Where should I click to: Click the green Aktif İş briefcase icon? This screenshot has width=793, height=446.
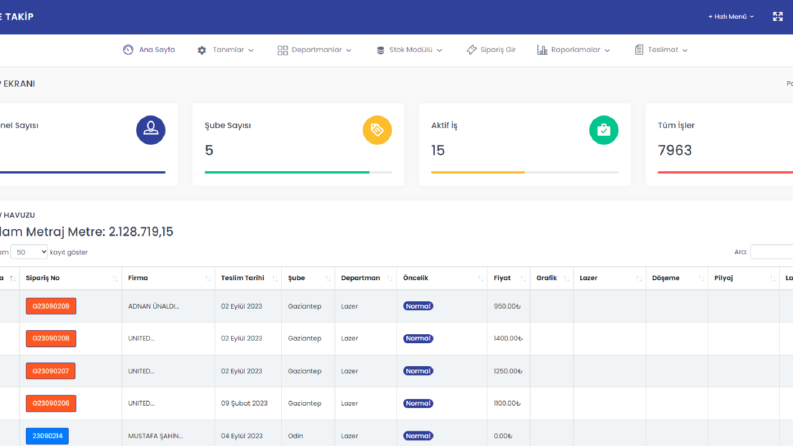pyautogui.click(x=604, y=130)
